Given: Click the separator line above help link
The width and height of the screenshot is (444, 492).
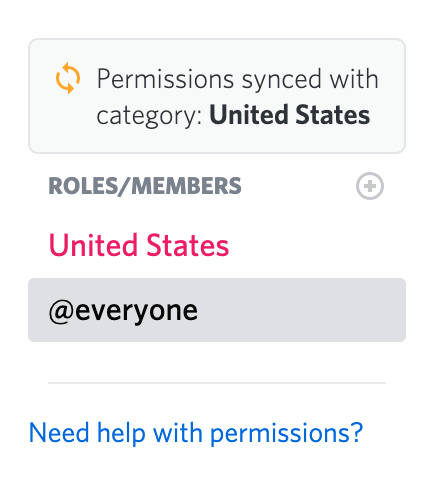Looking at the screenshot, I should (217, 383).
